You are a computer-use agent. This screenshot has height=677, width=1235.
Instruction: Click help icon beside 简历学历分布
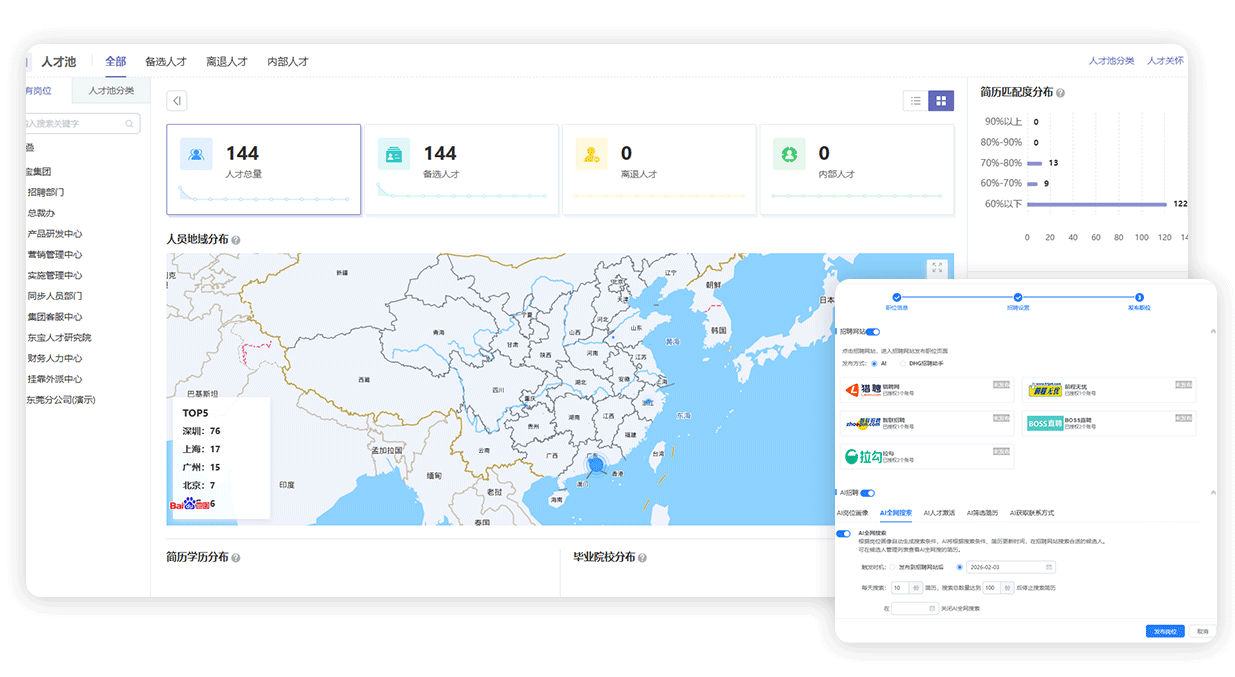tap(236, 558)
